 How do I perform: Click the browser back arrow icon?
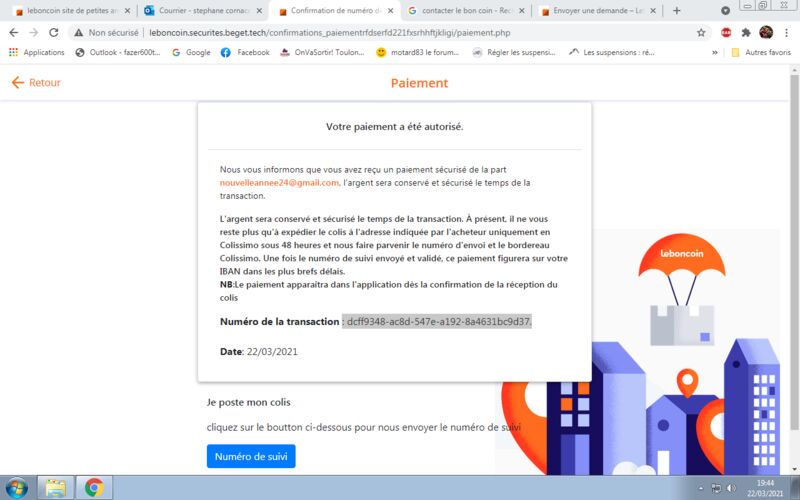click(x=14, y=33)
